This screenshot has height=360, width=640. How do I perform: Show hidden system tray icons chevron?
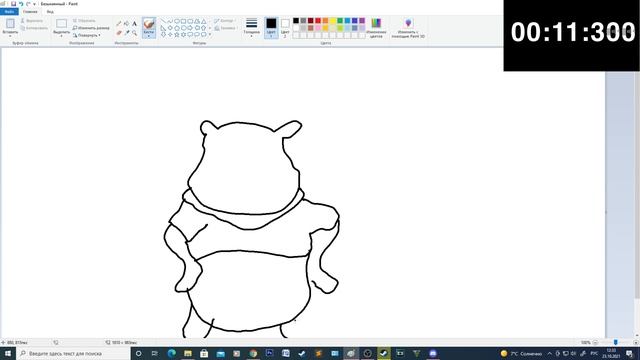550,353
